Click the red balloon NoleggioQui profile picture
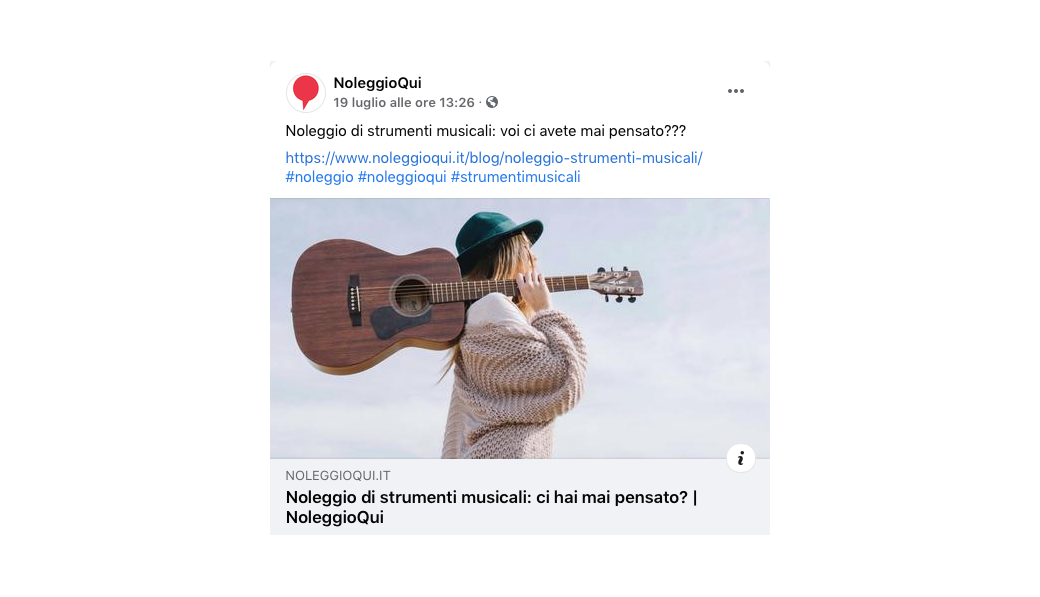Screen dimensions: 1040x597 (x=306, y=93)
